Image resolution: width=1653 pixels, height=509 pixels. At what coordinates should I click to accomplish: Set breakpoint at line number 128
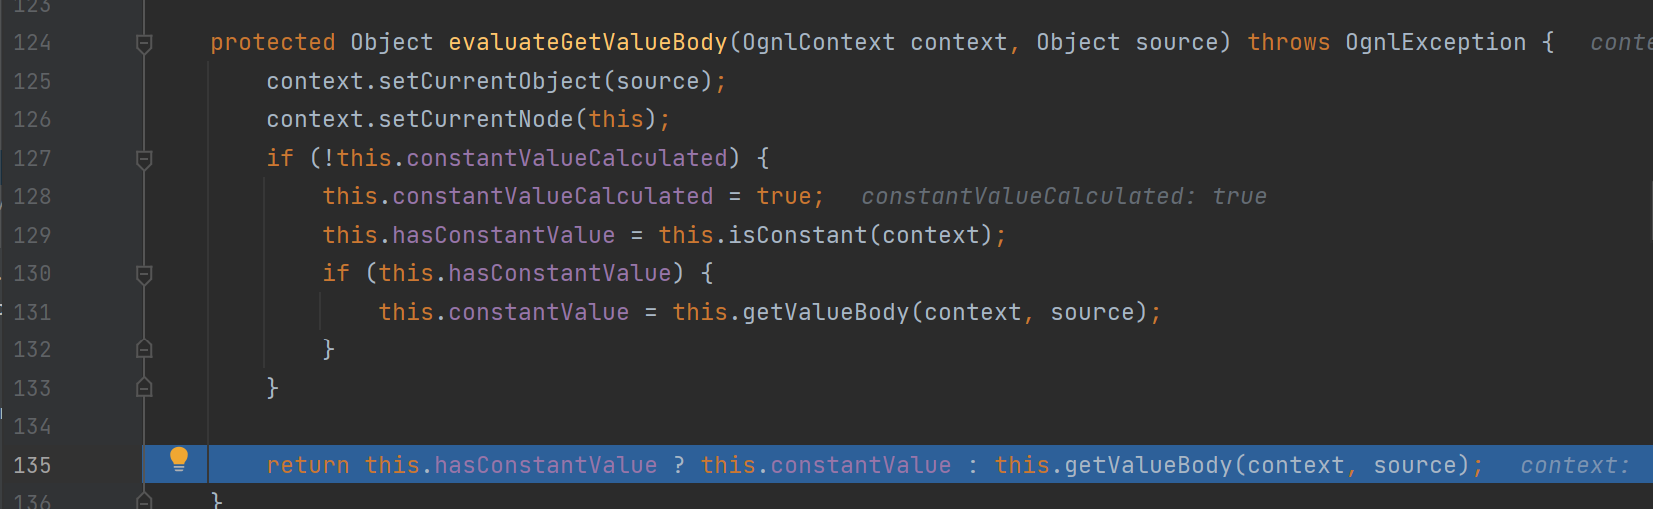pyautogui.click(x=32, y=197)
